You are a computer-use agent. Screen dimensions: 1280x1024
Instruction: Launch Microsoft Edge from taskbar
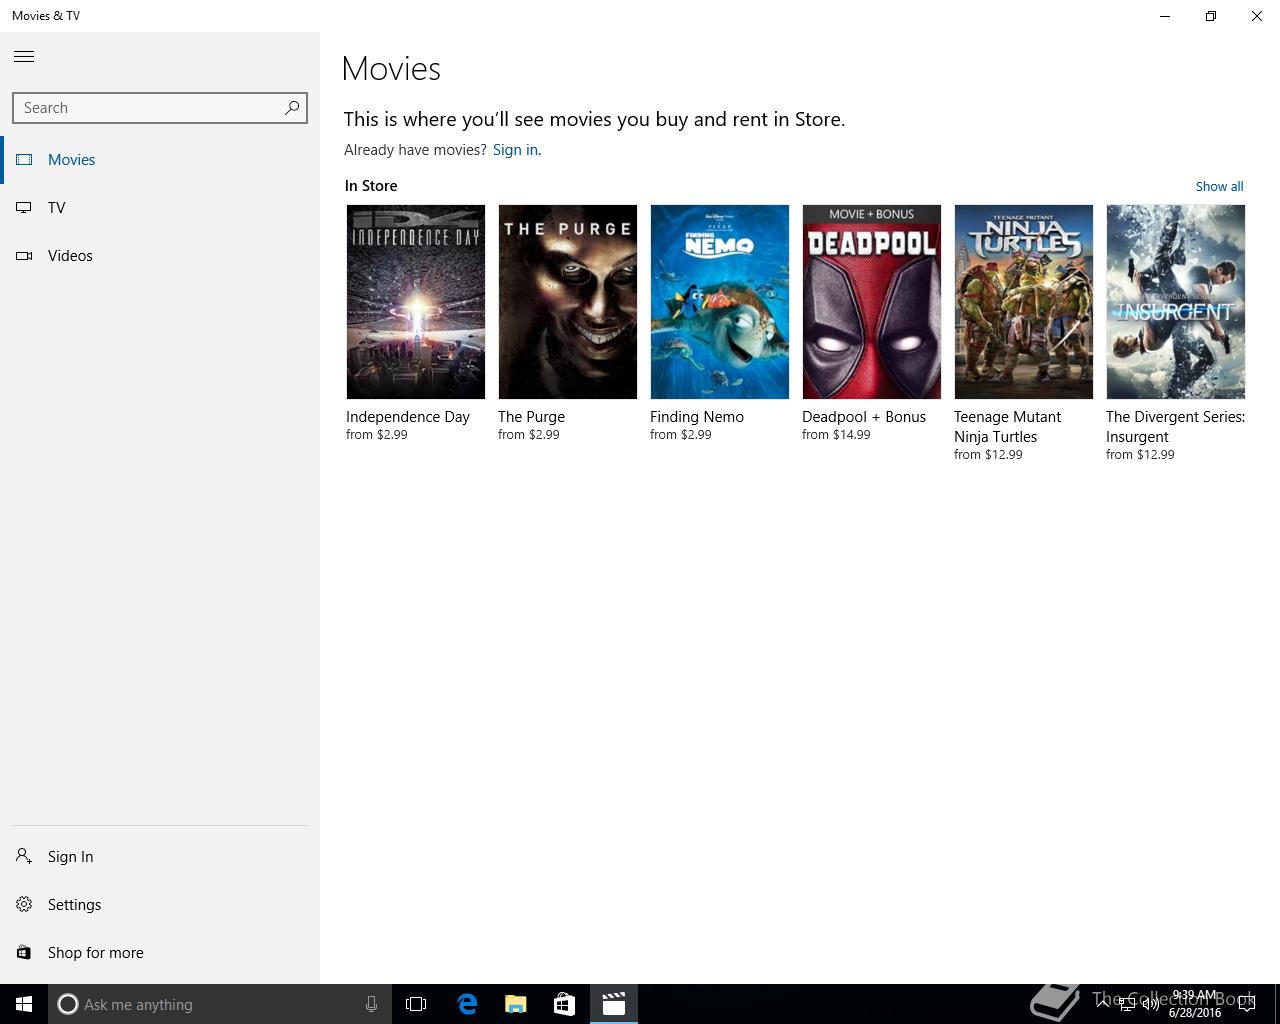coord(467,1004)
